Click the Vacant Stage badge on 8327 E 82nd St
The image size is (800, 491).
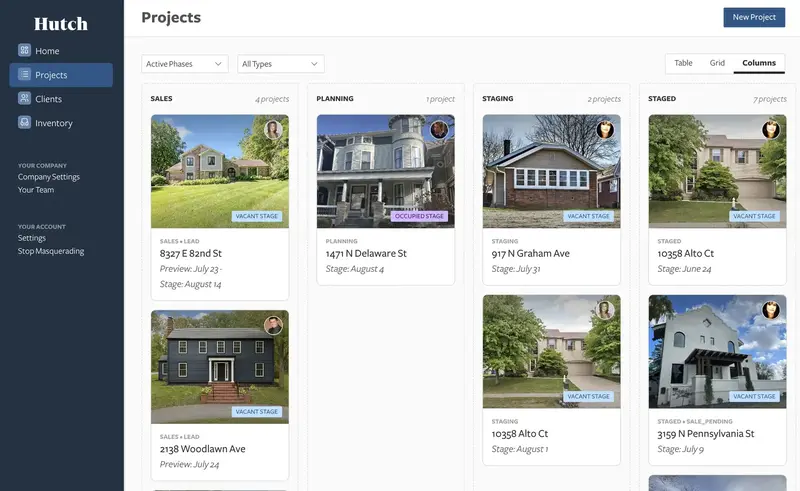[257, 216]
